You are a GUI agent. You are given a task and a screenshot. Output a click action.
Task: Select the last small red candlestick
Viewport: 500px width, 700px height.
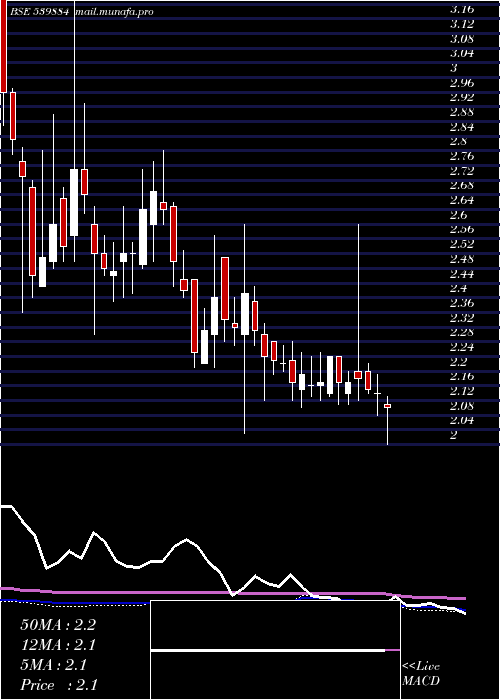(x=388, y=406)
